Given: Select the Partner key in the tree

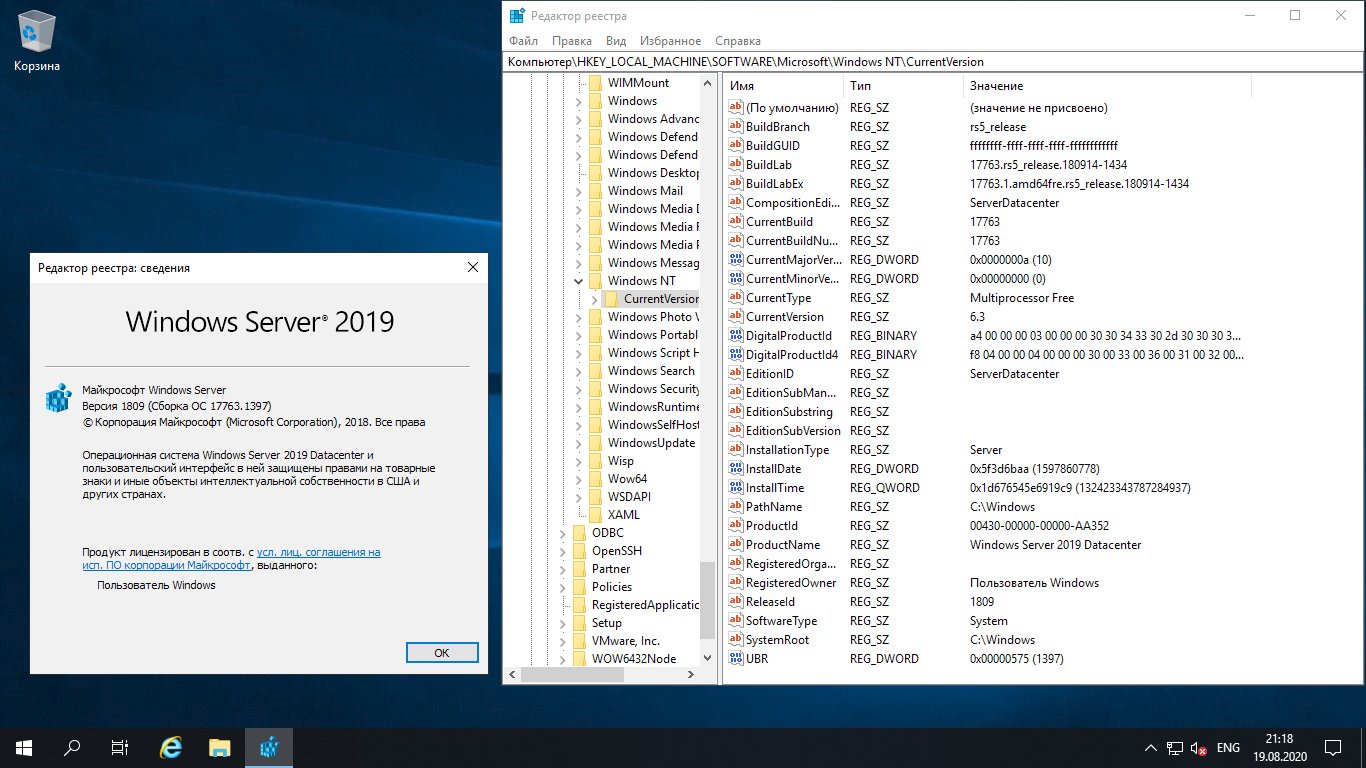Looking at the screenshot, I should point(611,569).
